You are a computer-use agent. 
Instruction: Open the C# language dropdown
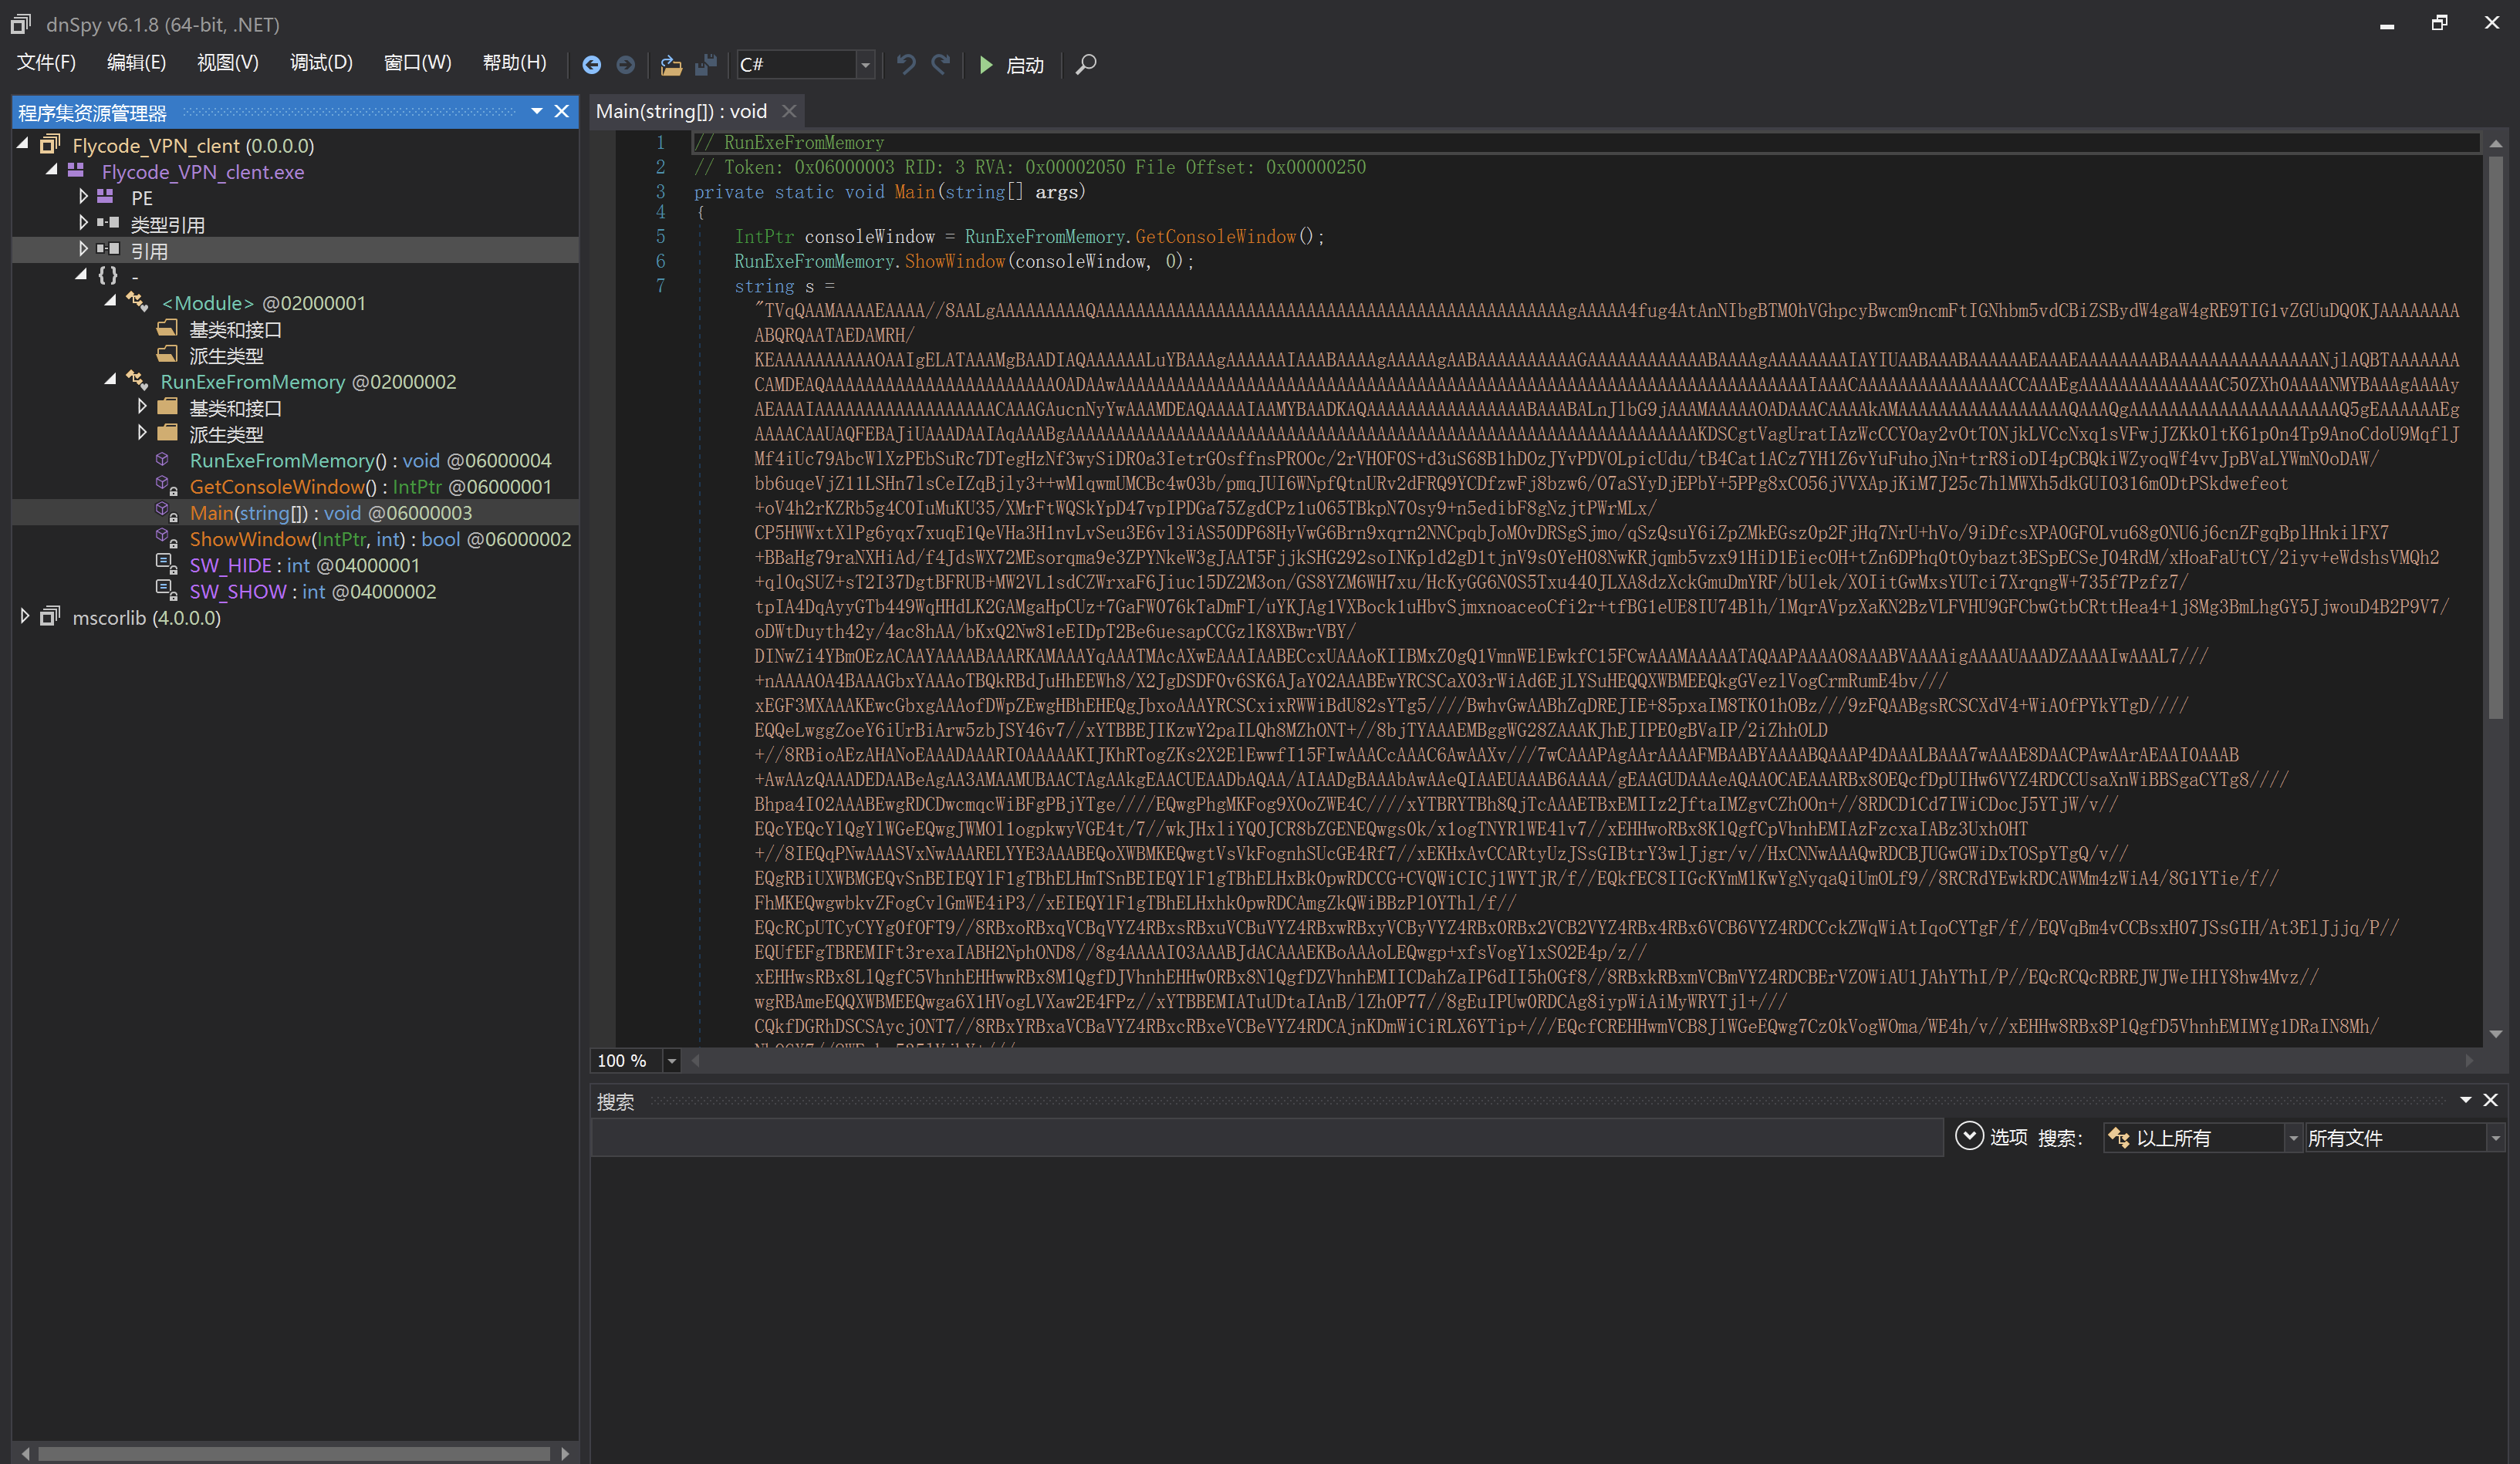(866, 65)
